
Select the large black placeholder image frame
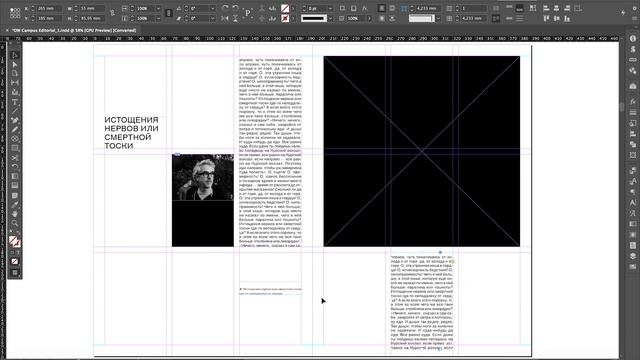[422, 151]
